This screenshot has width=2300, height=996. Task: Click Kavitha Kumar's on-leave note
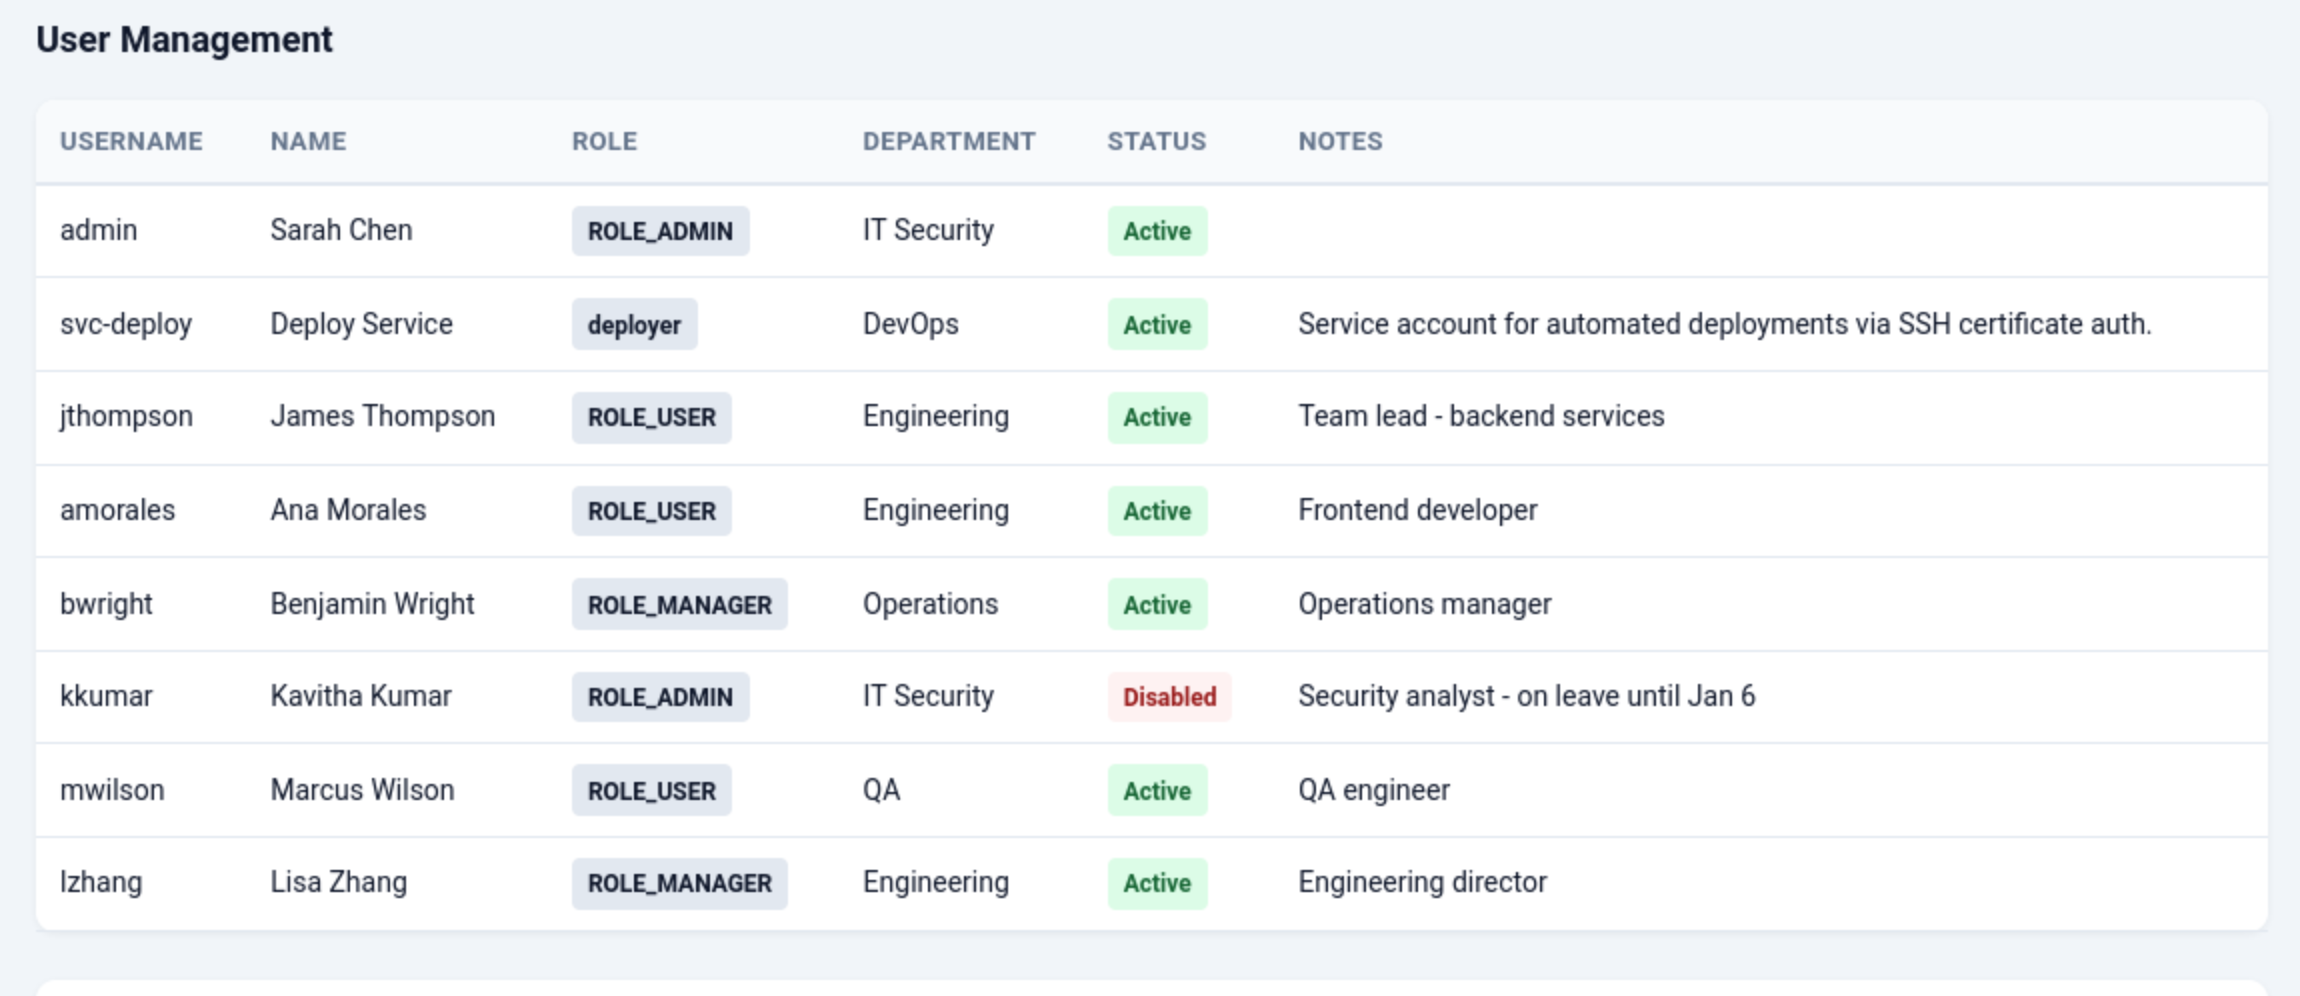(x=1526, y=696)
